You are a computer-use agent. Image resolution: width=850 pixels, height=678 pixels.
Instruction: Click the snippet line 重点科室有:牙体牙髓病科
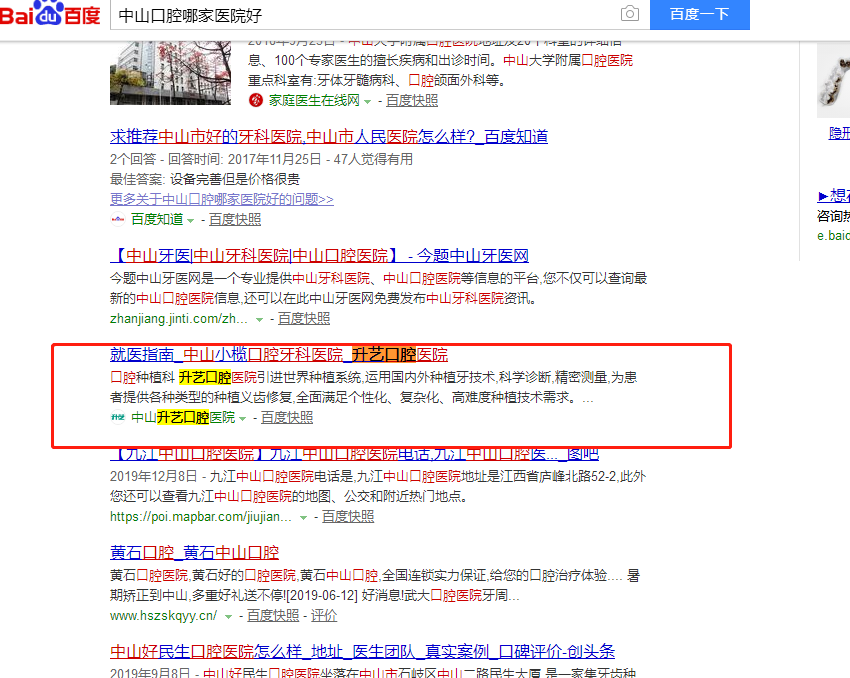point(377,81)
